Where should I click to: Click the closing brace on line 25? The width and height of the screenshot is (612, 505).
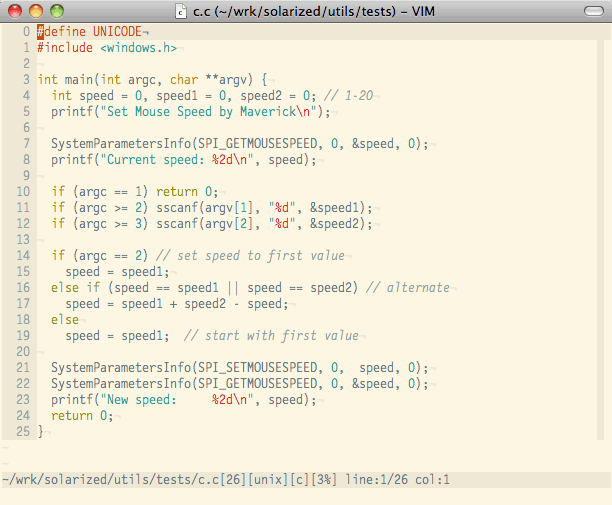pos(40,431)
